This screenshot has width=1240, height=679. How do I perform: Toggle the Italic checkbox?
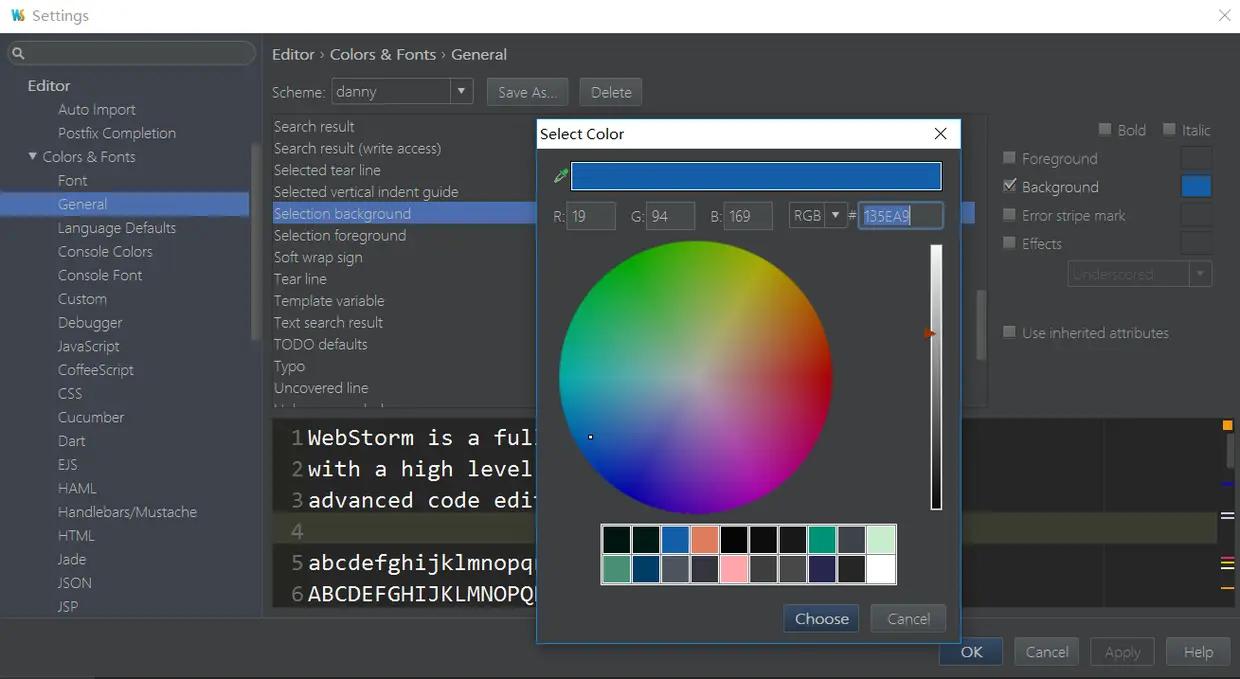[1169, 129]
